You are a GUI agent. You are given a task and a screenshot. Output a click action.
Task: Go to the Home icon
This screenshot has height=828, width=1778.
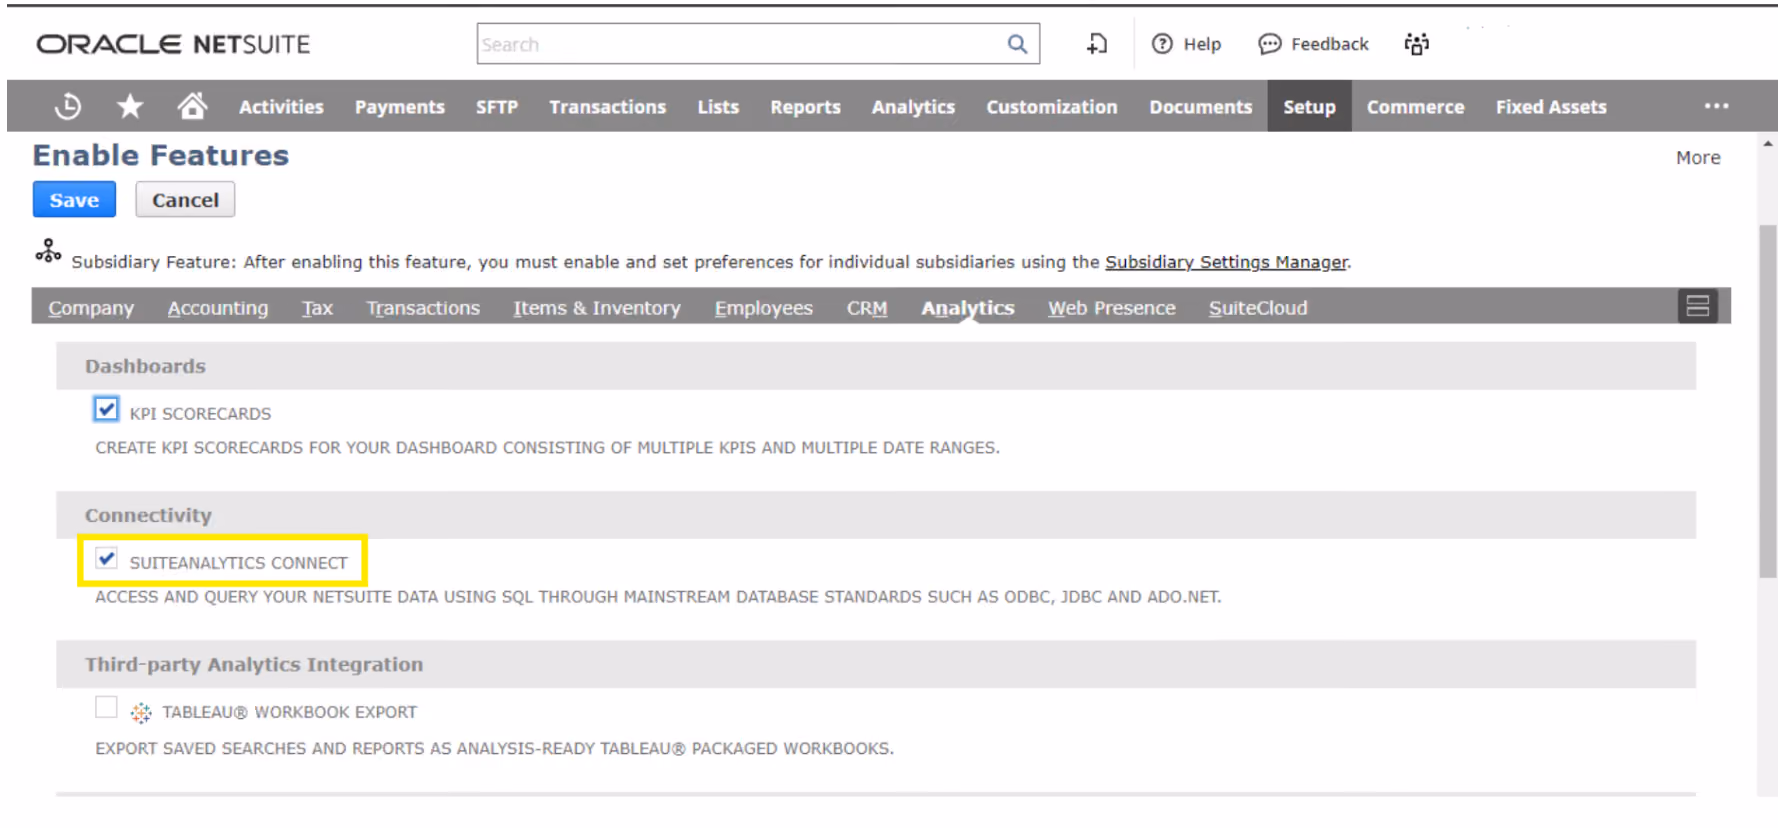(192, 105)
